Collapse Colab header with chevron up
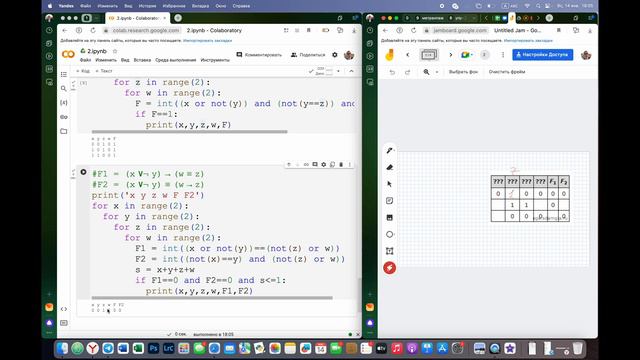 pos(351,71)
